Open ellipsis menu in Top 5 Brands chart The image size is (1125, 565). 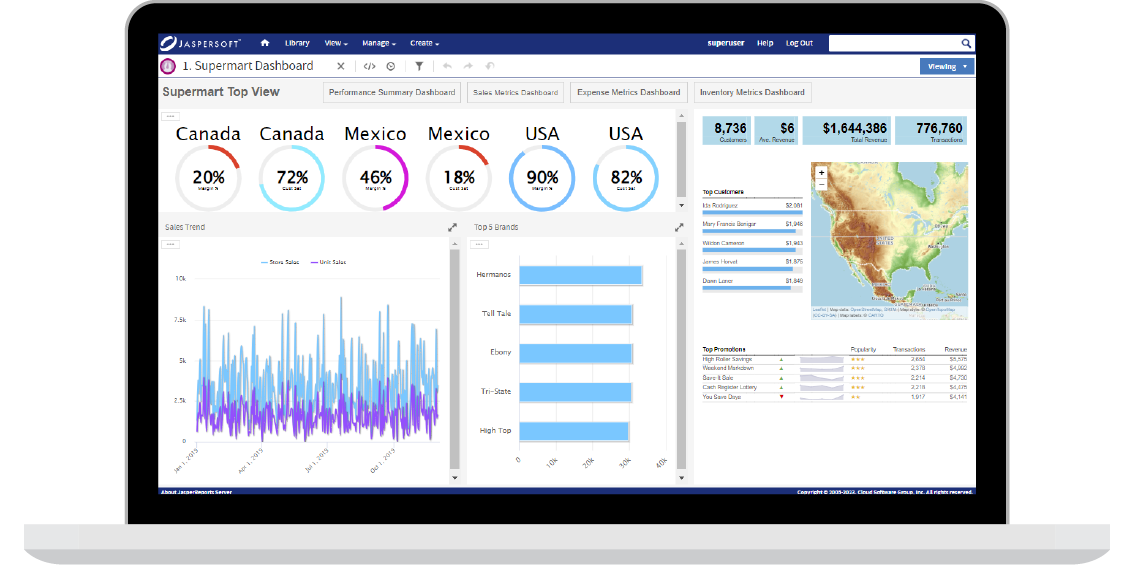(x=479, y=245)
